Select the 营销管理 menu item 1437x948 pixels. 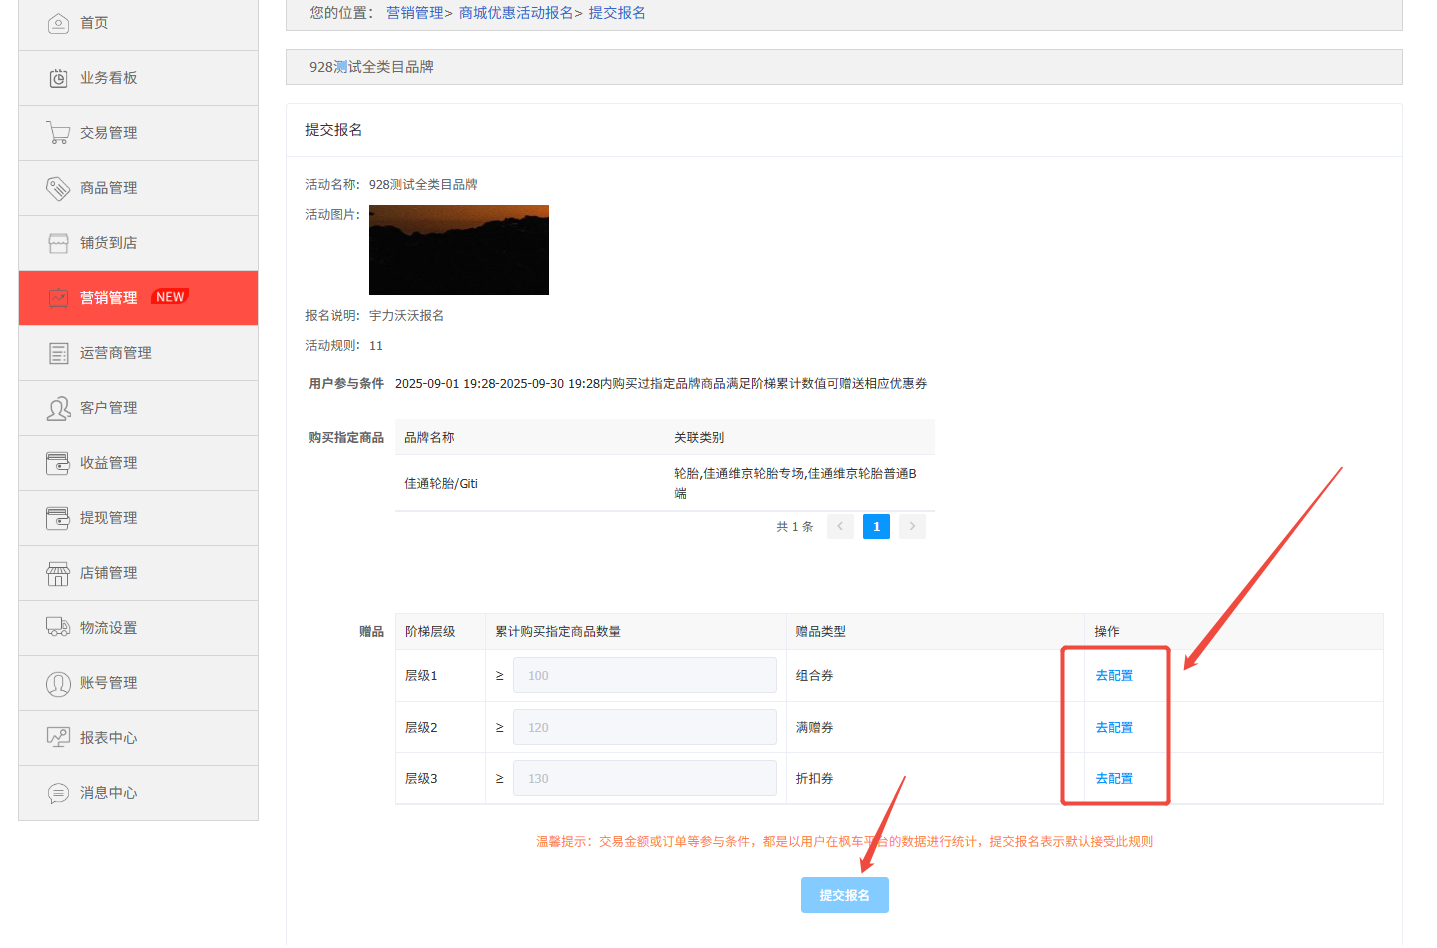point(113,297)
